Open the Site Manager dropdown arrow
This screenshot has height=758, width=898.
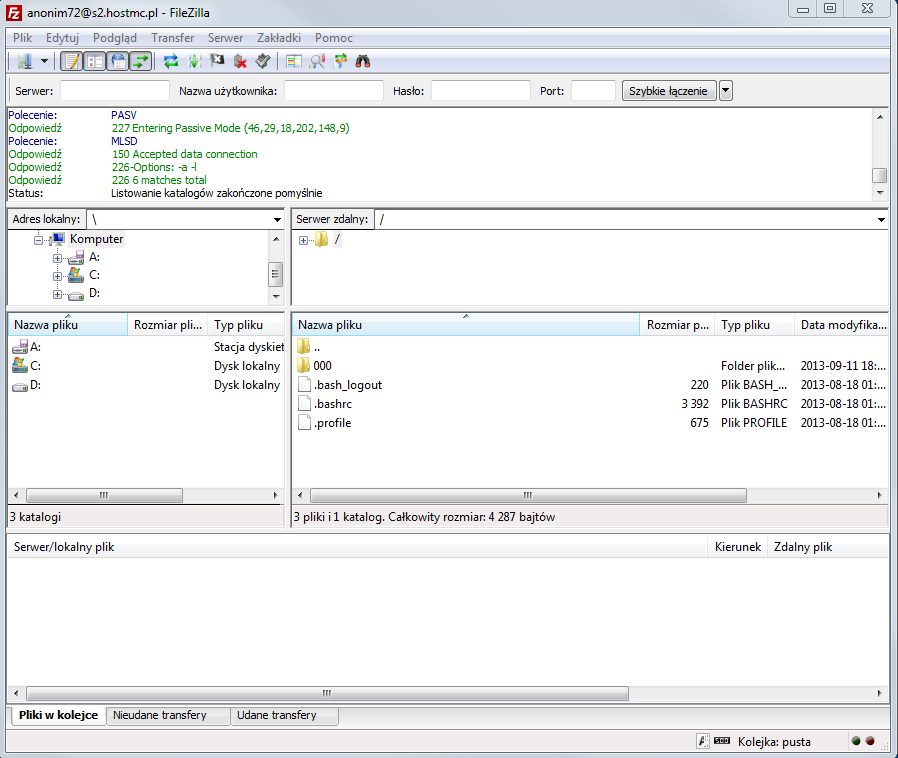point(45,61)
